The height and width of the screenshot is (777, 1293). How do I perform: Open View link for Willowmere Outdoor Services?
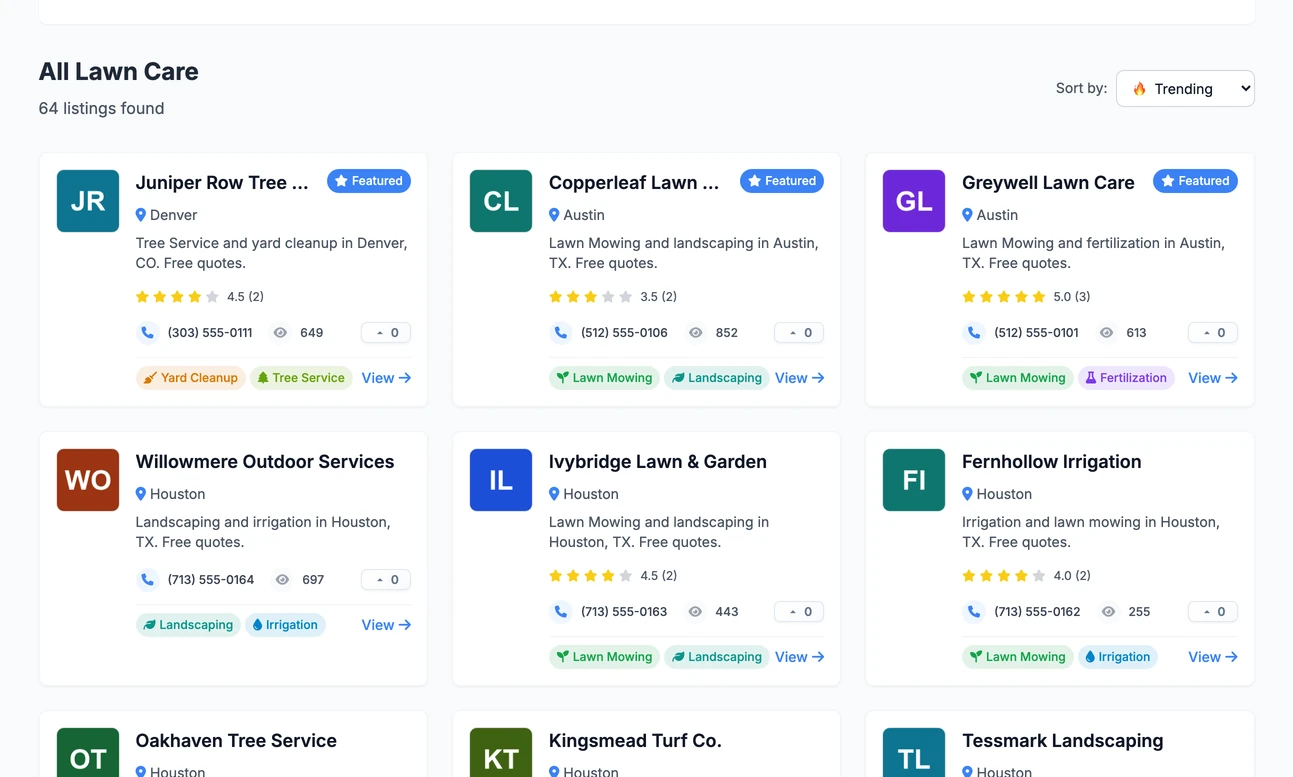tap(386, 625)
